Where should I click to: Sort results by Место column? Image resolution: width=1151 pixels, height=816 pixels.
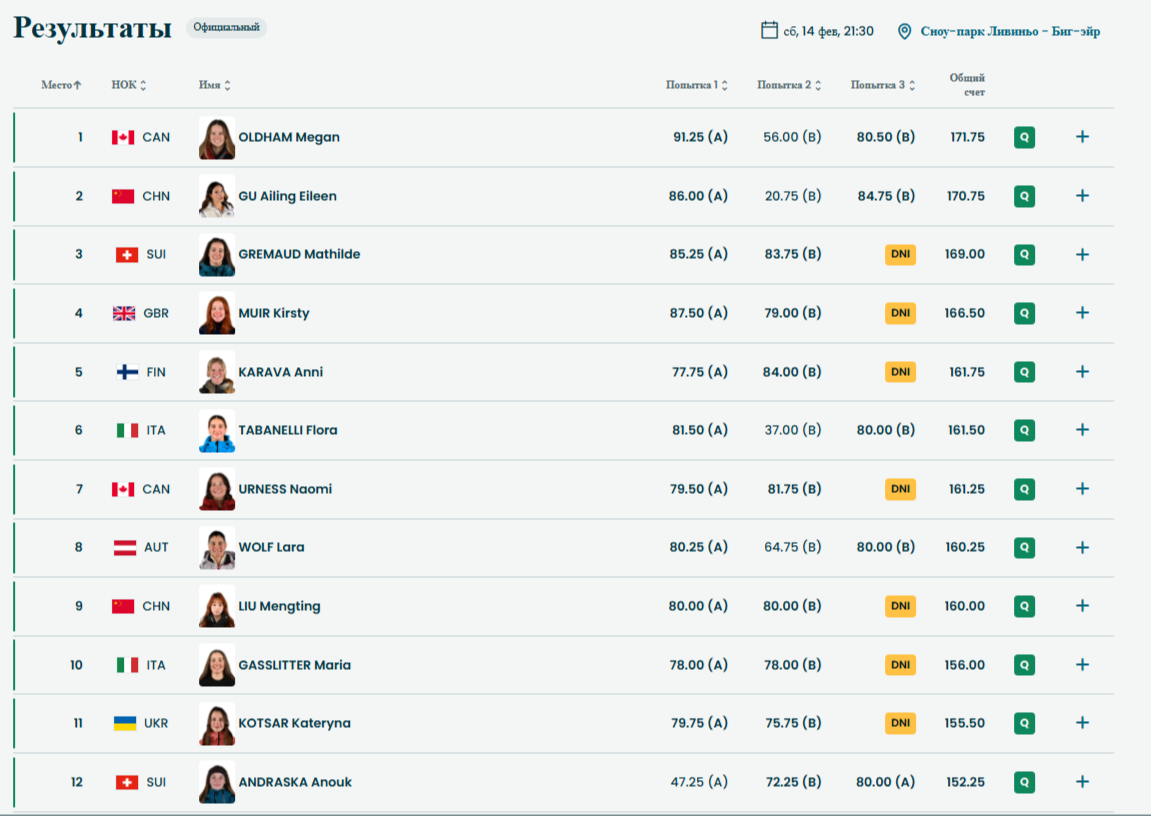(61, 85)
